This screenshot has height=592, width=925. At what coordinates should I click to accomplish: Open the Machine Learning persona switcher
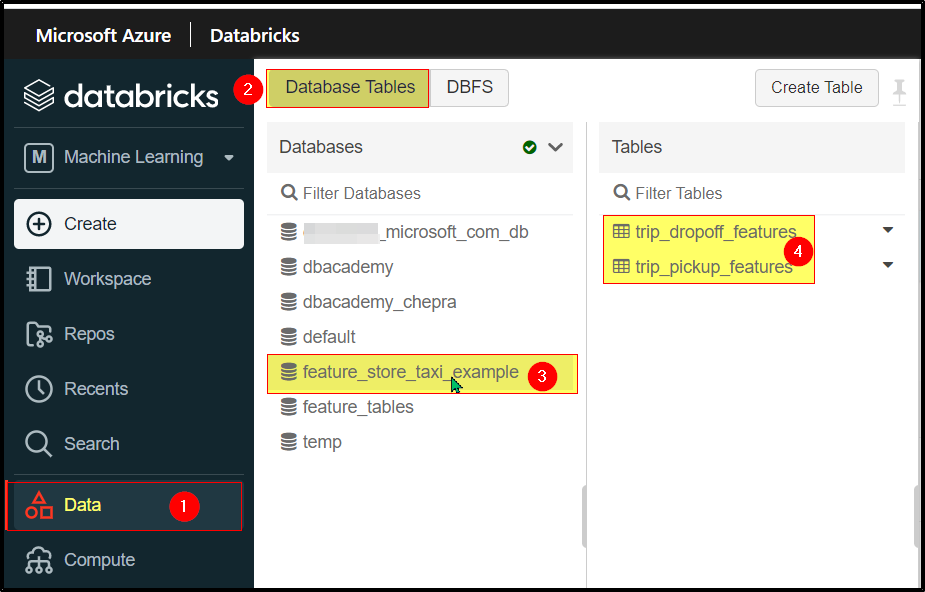click(x=129, y=157)
